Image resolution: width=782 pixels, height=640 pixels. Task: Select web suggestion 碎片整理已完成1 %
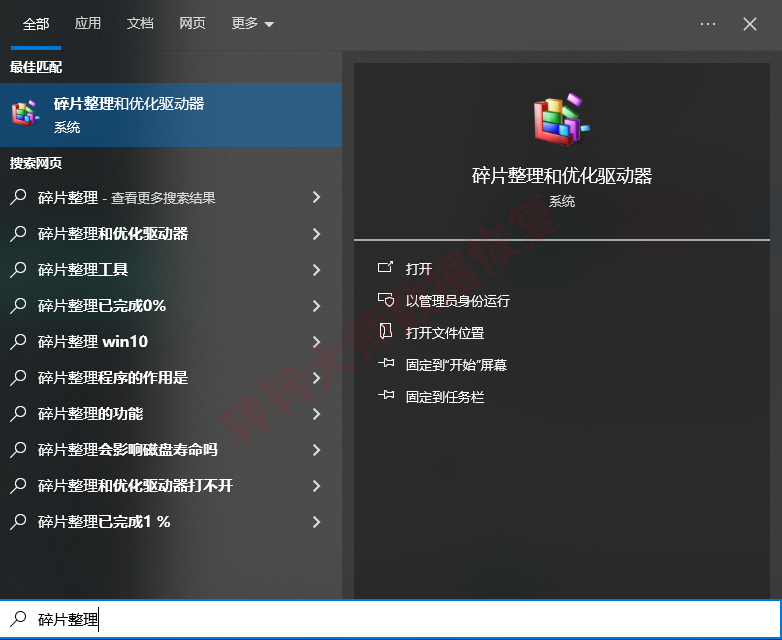tap(104, 521)
